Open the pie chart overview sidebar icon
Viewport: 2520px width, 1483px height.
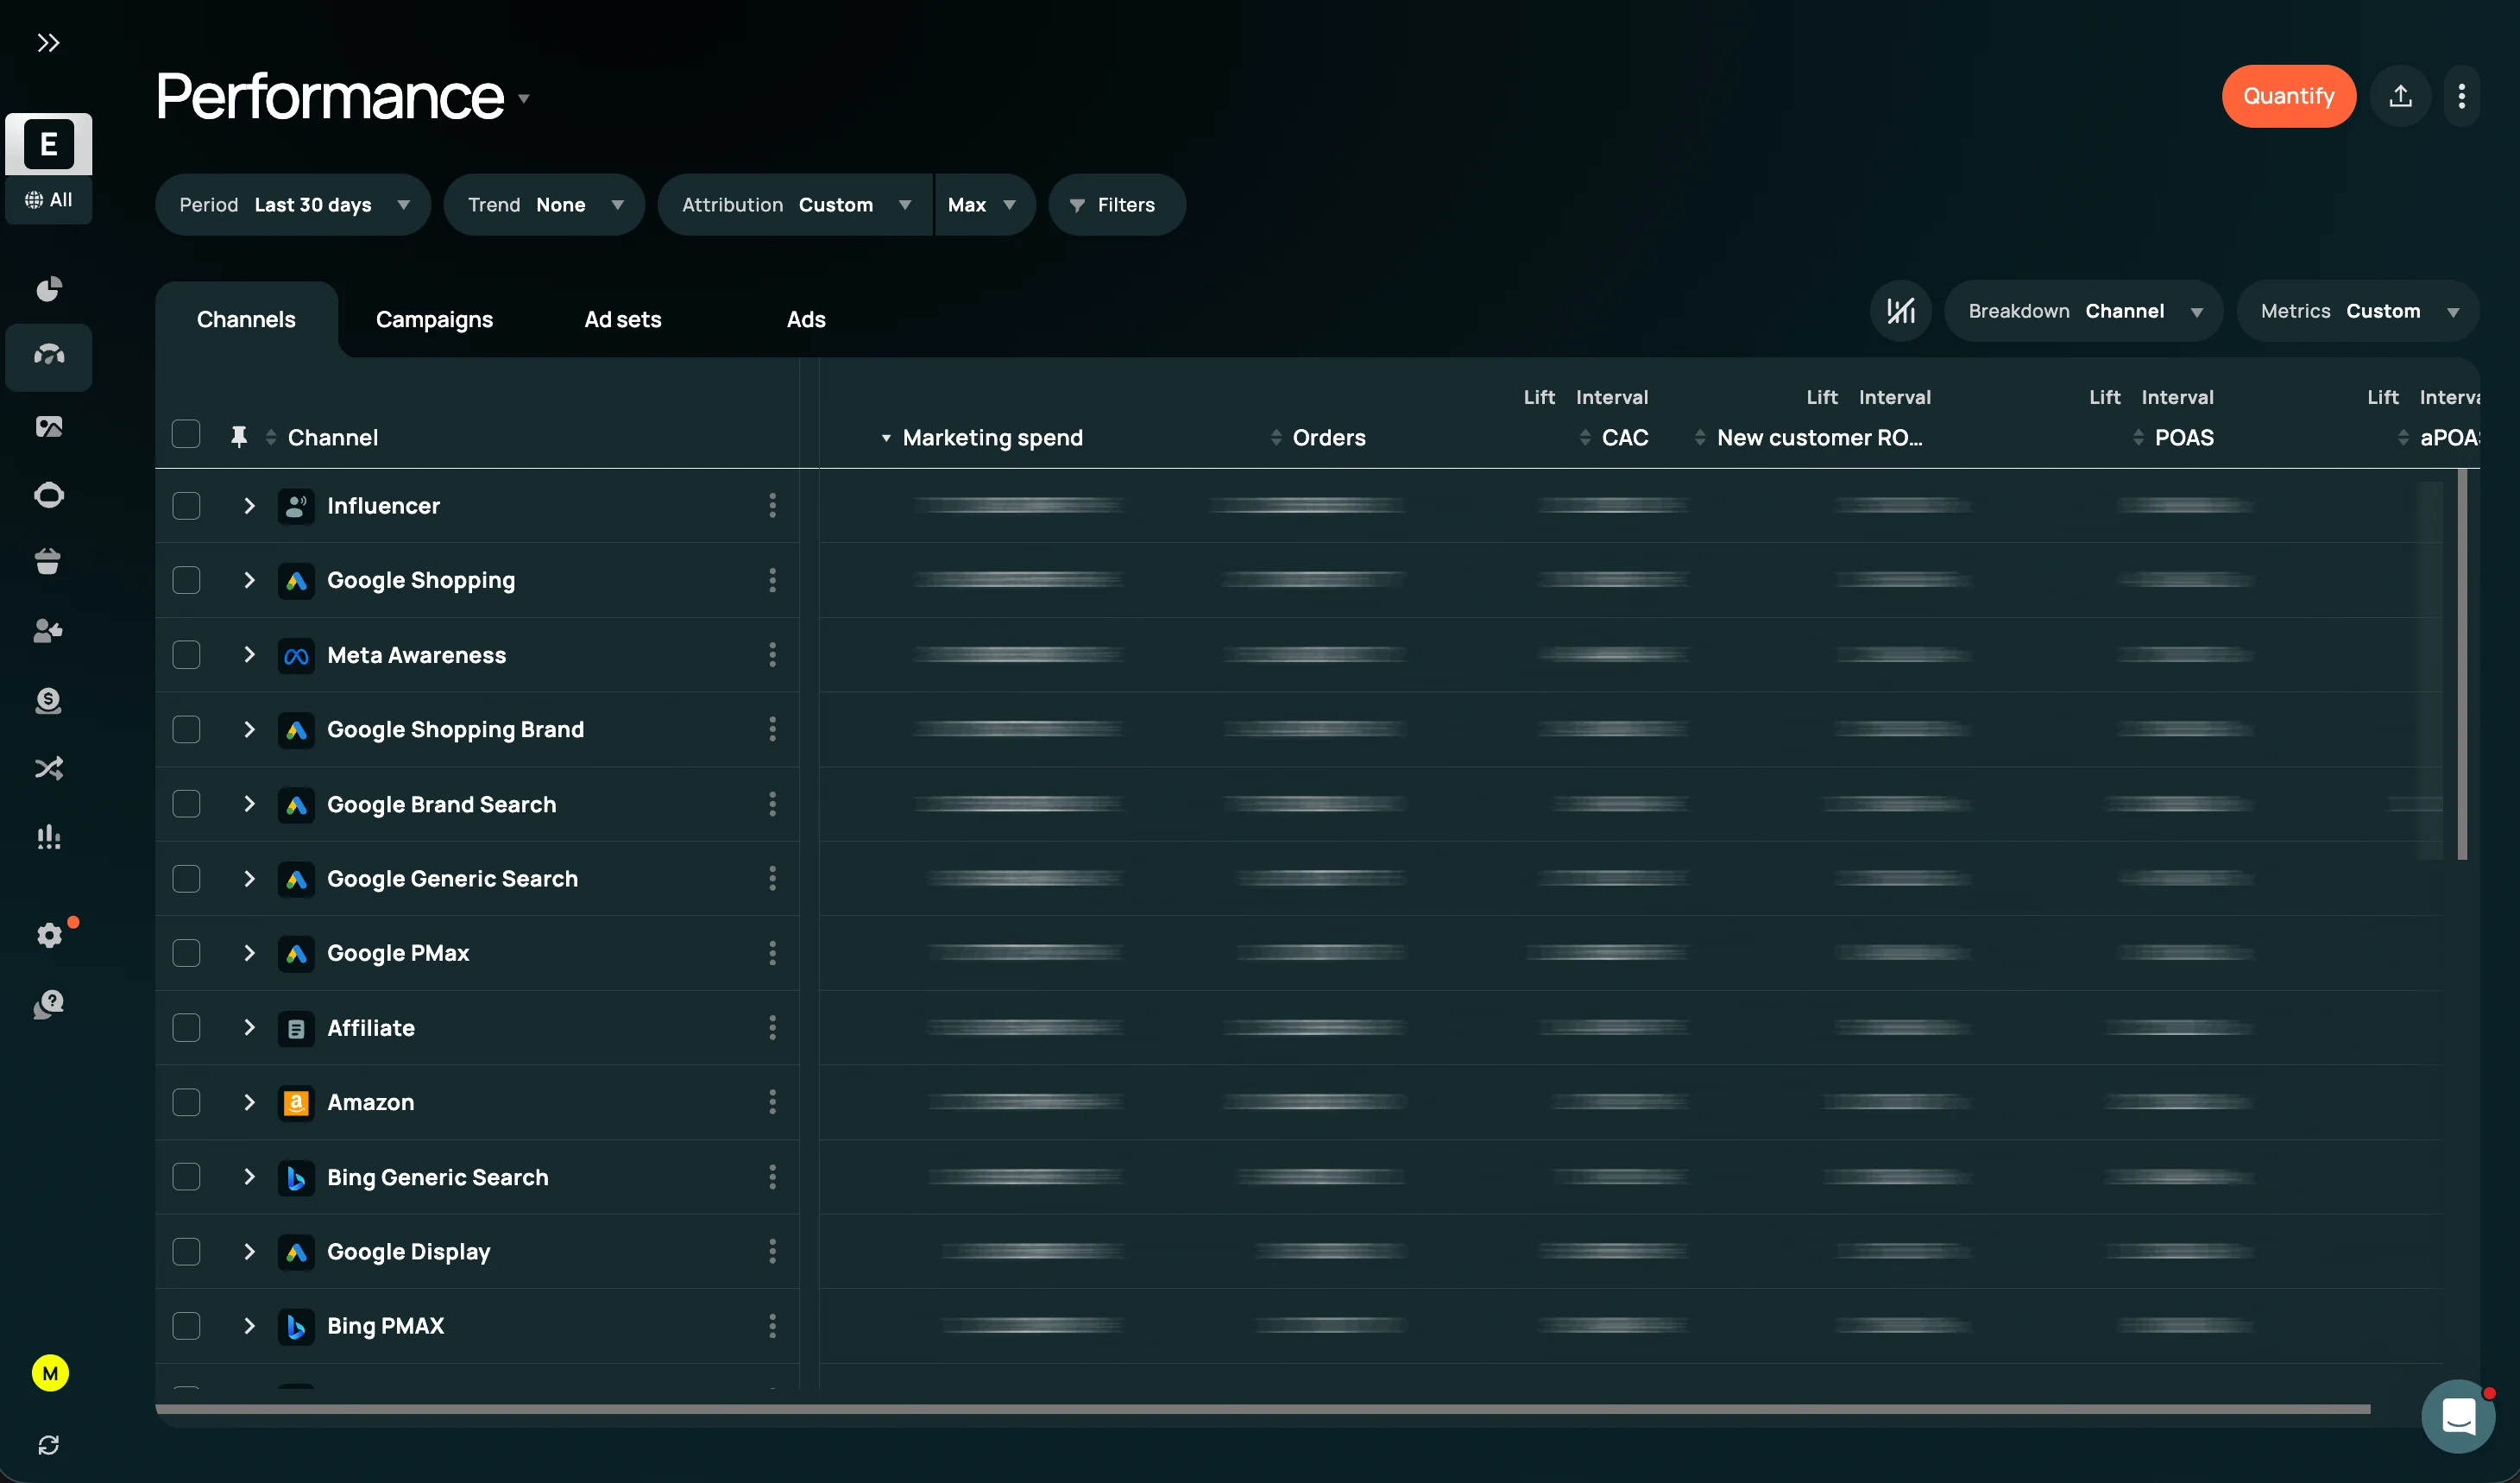49,289
